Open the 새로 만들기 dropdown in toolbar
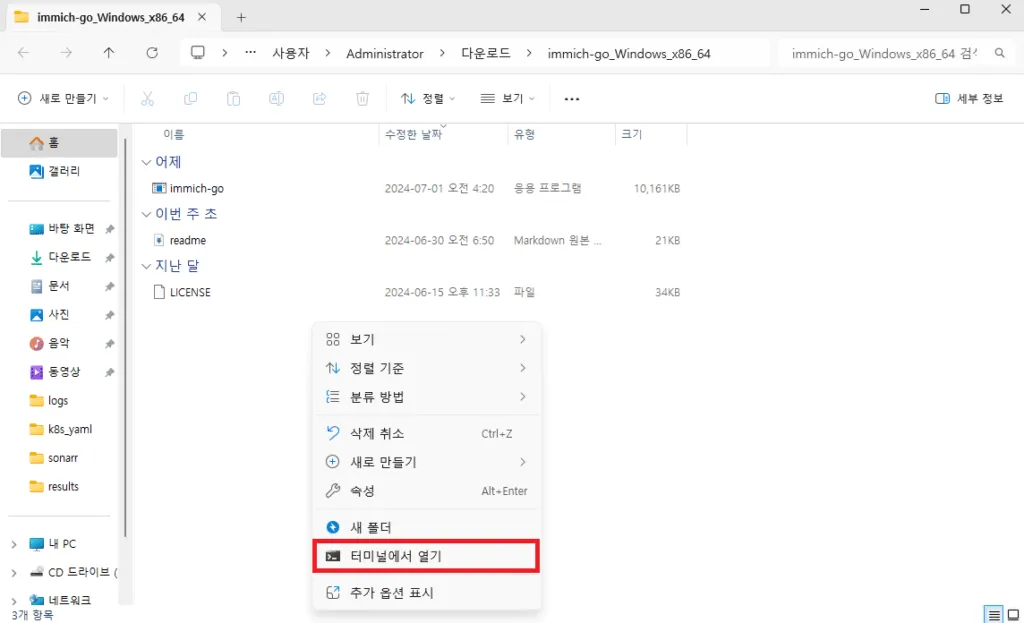This screenshot has width=1024, height=623. point(64,99)
